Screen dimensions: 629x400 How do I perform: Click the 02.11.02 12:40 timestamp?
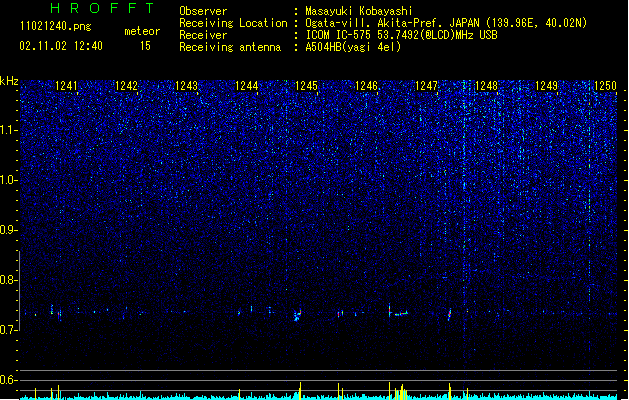click(61, 46)
